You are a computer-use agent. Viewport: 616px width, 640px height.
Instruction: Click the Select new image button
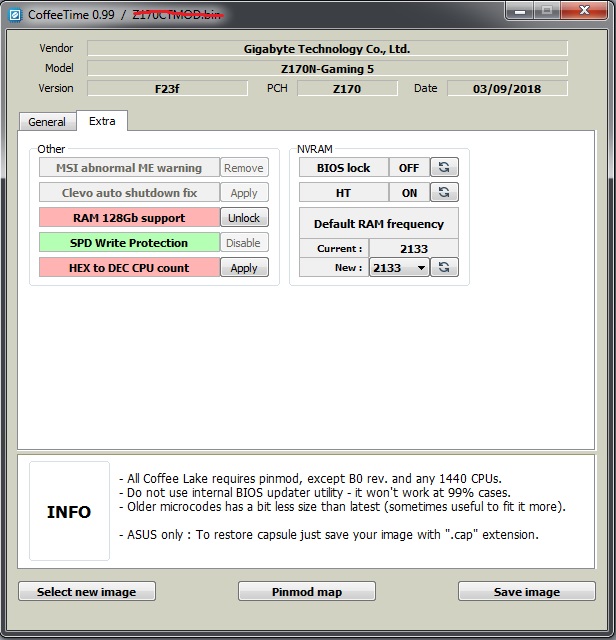click(87, 591)
